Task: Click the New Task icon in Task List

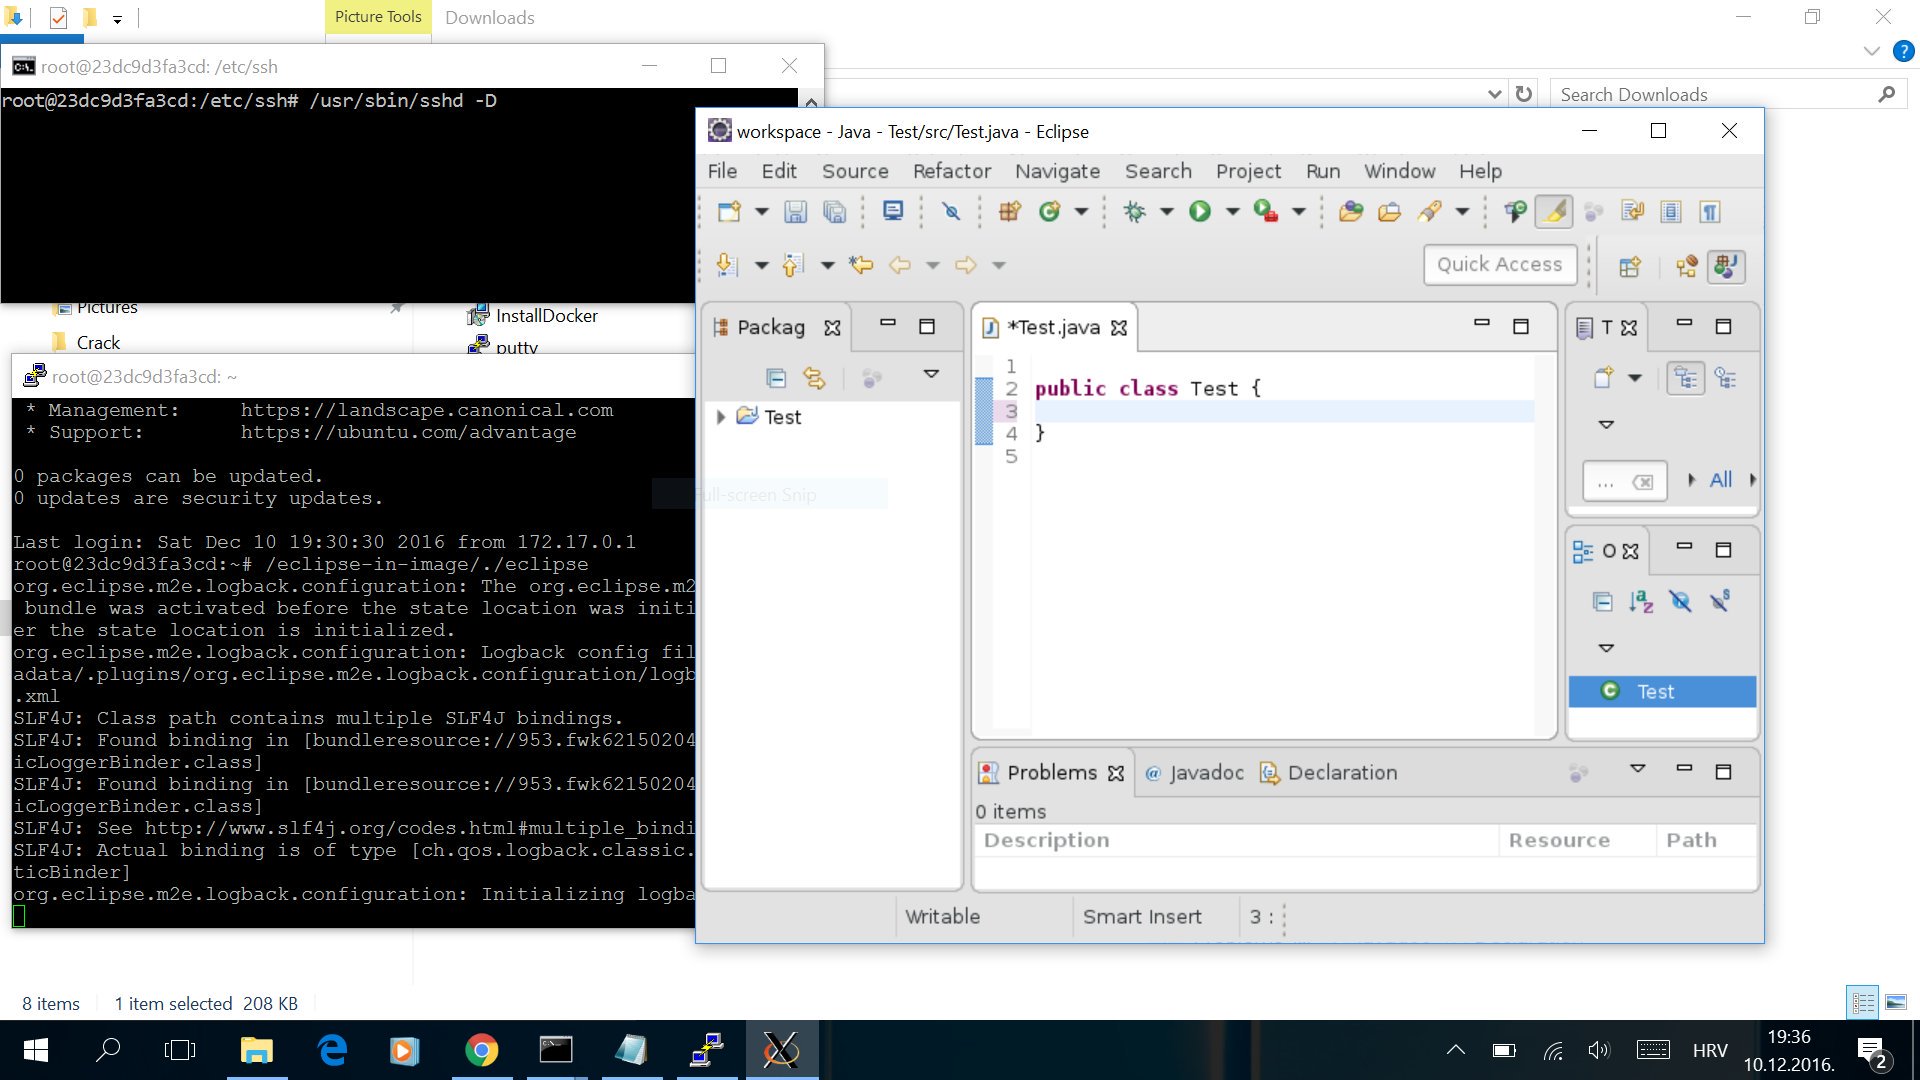Action: 1603,378
